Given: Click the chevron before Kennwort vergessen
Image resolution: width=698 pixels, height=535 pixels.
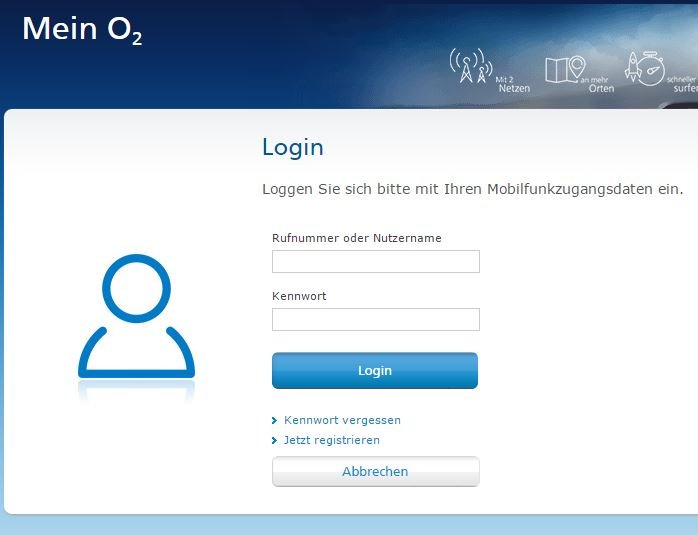Looking at the screenshot, I should click(x=275, y=420).
